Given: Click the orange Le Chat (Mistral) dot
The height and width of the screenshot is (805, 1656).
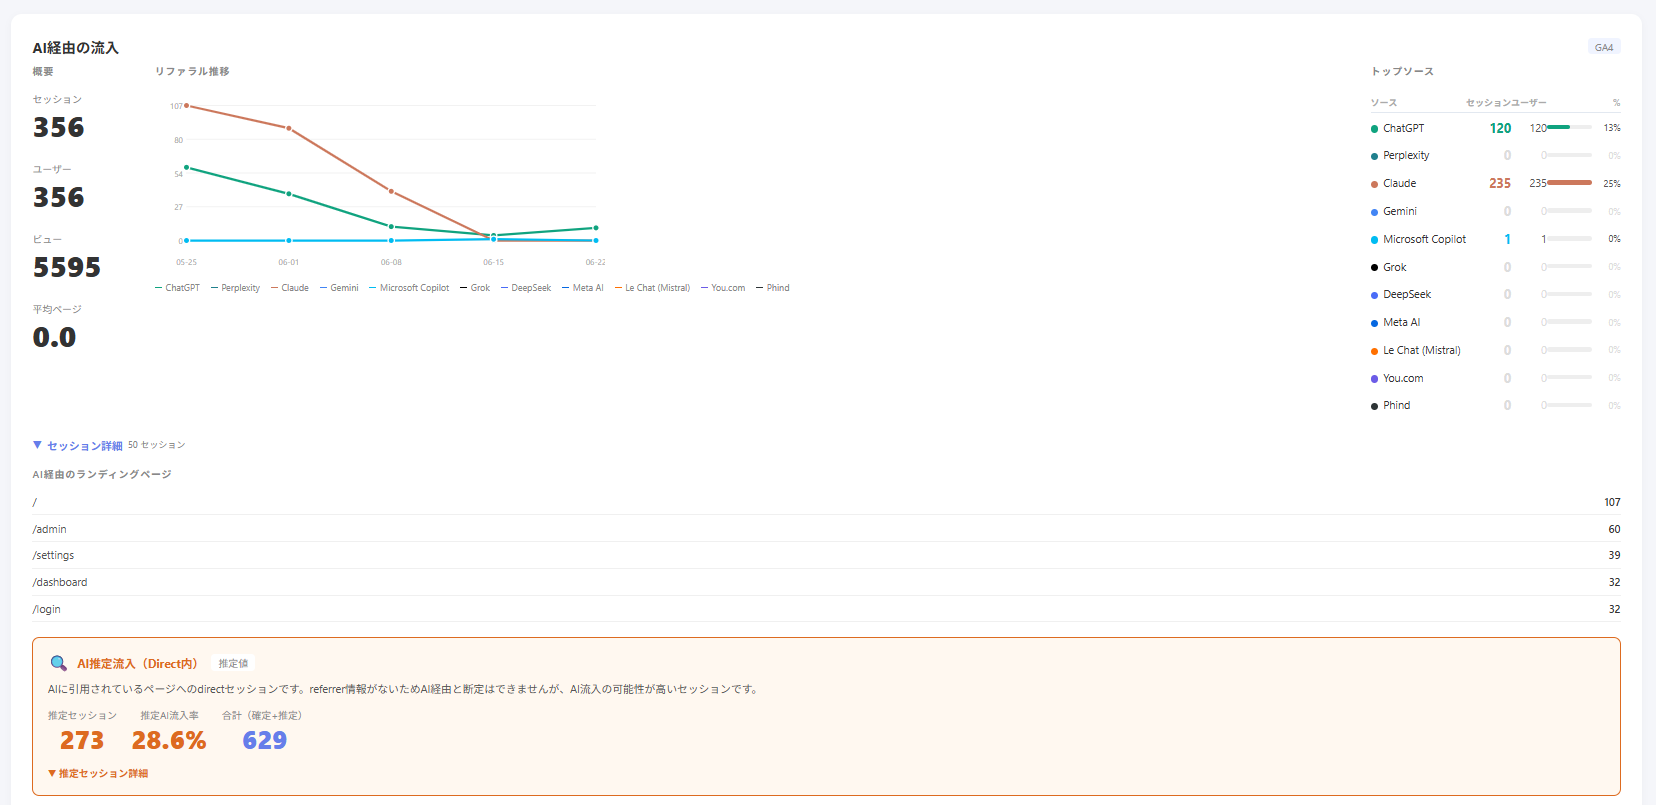Looking at the screenshot, I should (1374, 351).
